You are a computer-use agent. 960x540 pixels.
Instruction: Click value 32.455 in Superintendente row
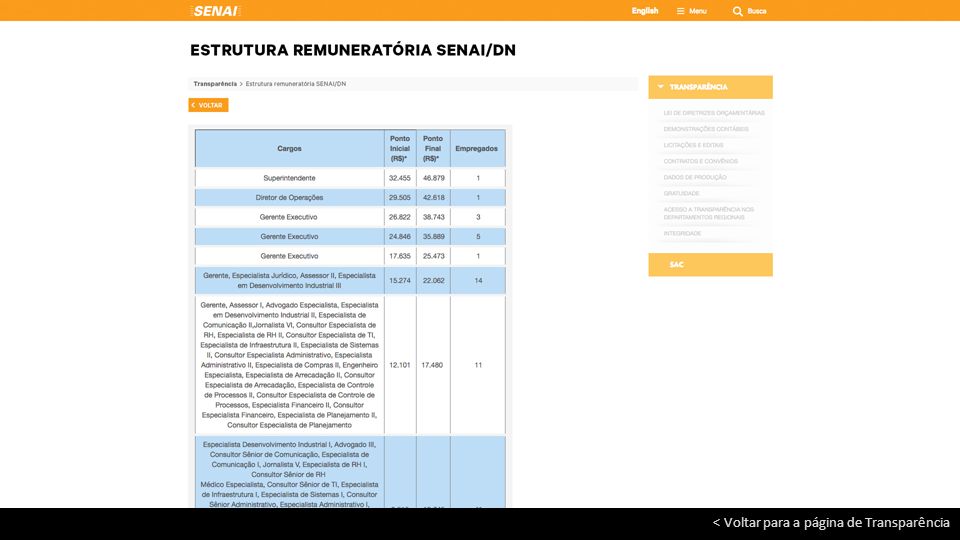[x=400, y=178]
